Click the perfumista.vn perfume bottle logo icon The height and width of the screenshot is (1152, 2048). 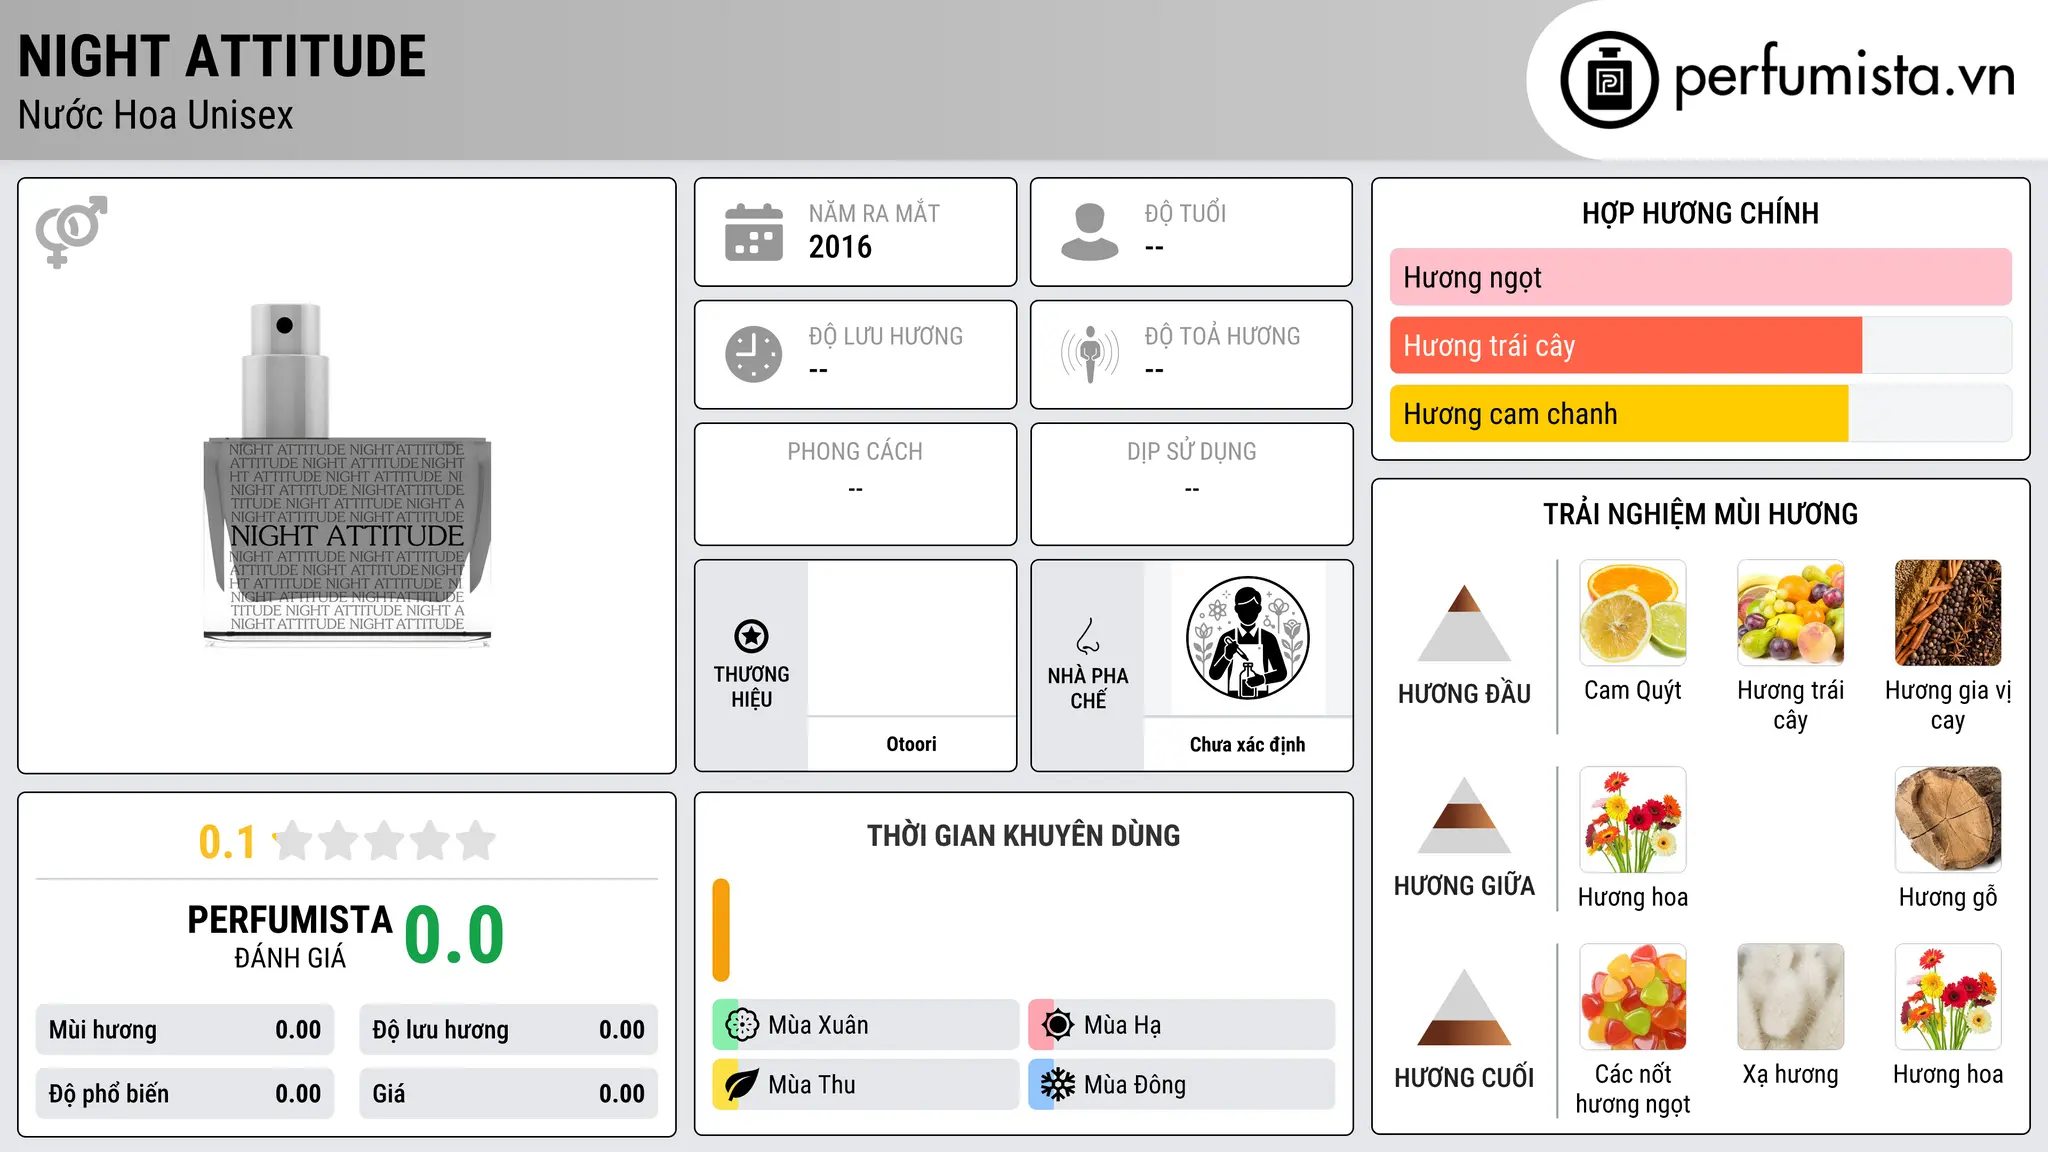point(1609,80)
